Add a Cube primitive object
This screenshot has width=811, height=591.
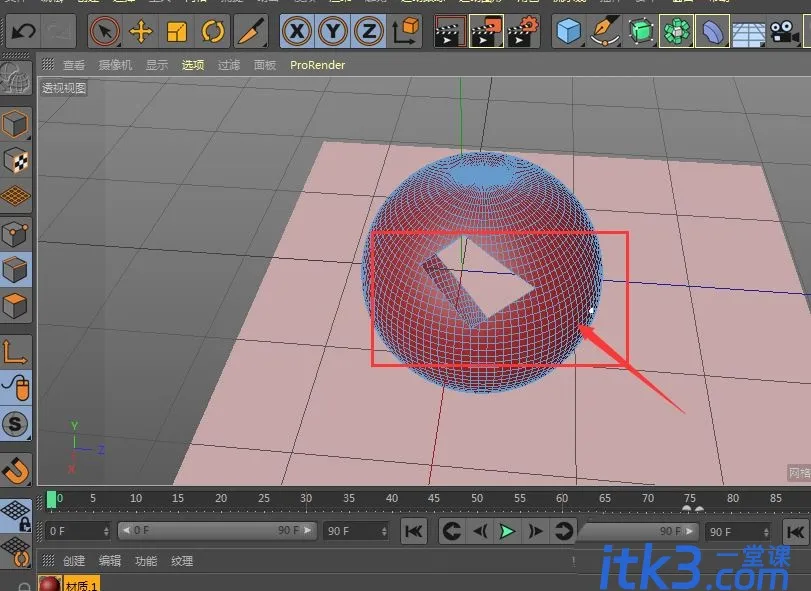568,32
